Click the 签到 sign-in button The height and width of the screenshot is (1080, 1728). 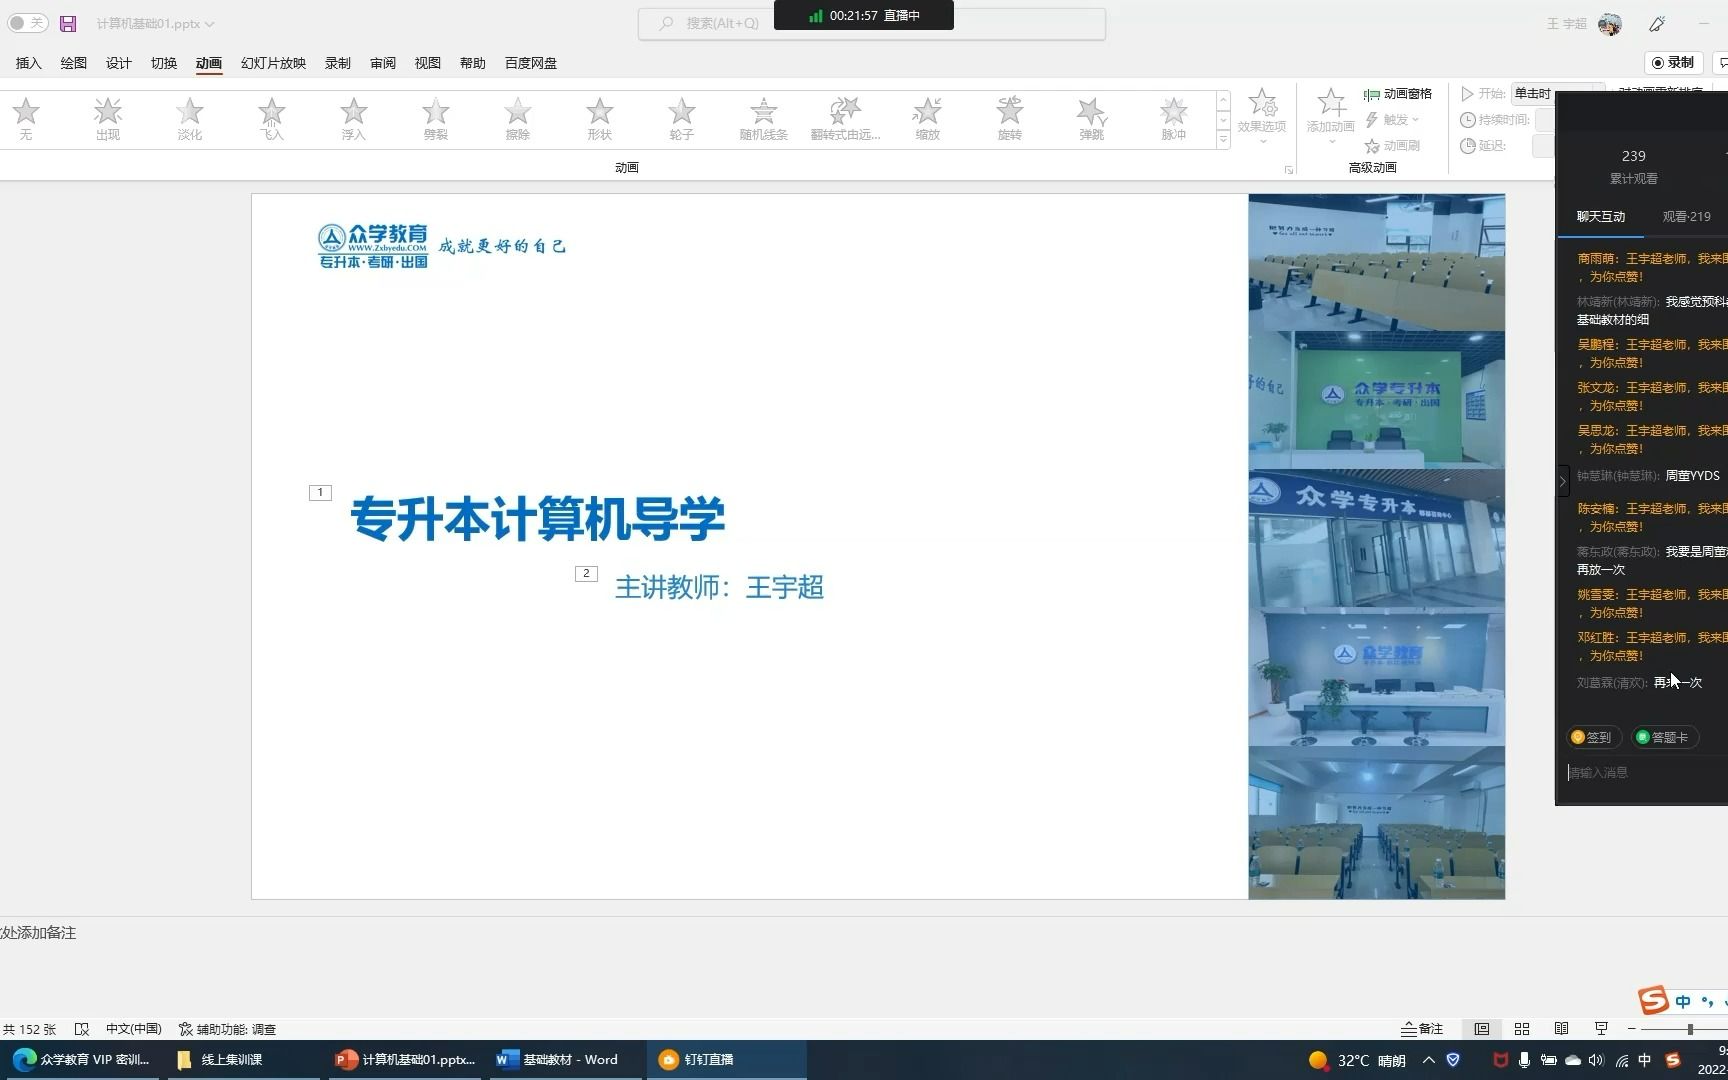click(1592, 737)
